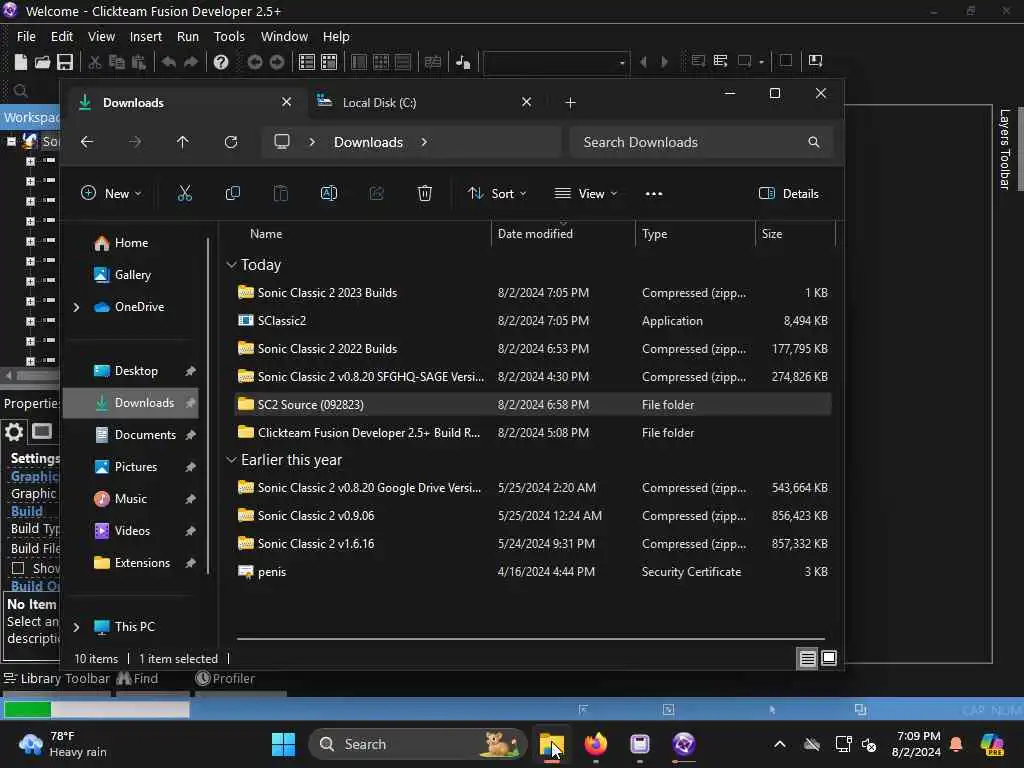Image resolution: width=1024 pixels, height=768 pixels.
Task: Open the Insert menu in Fusion
Action: point(146,37)
